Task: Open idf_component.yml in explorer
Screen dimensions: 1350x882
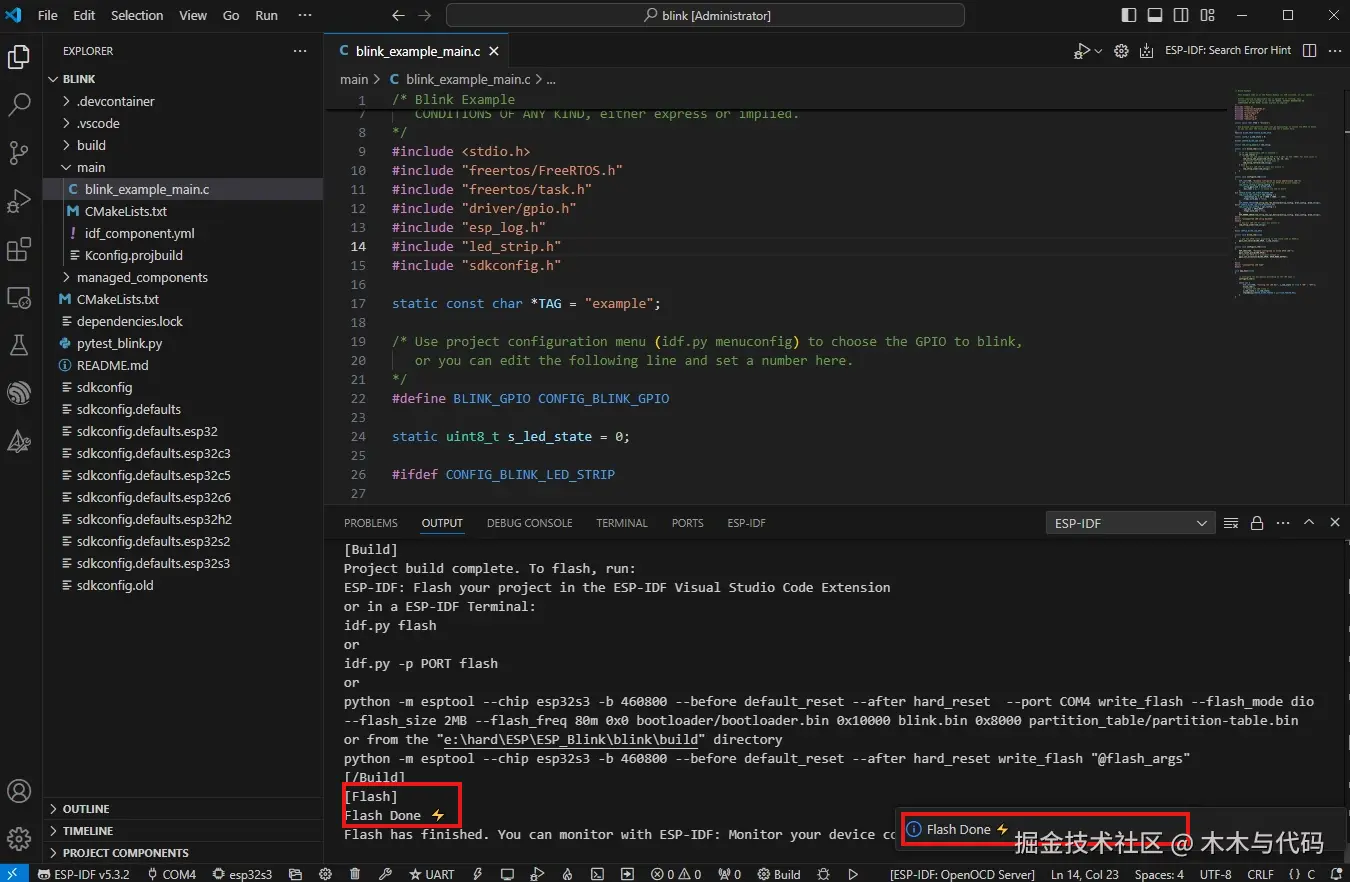Action: [x=183, y=233]
